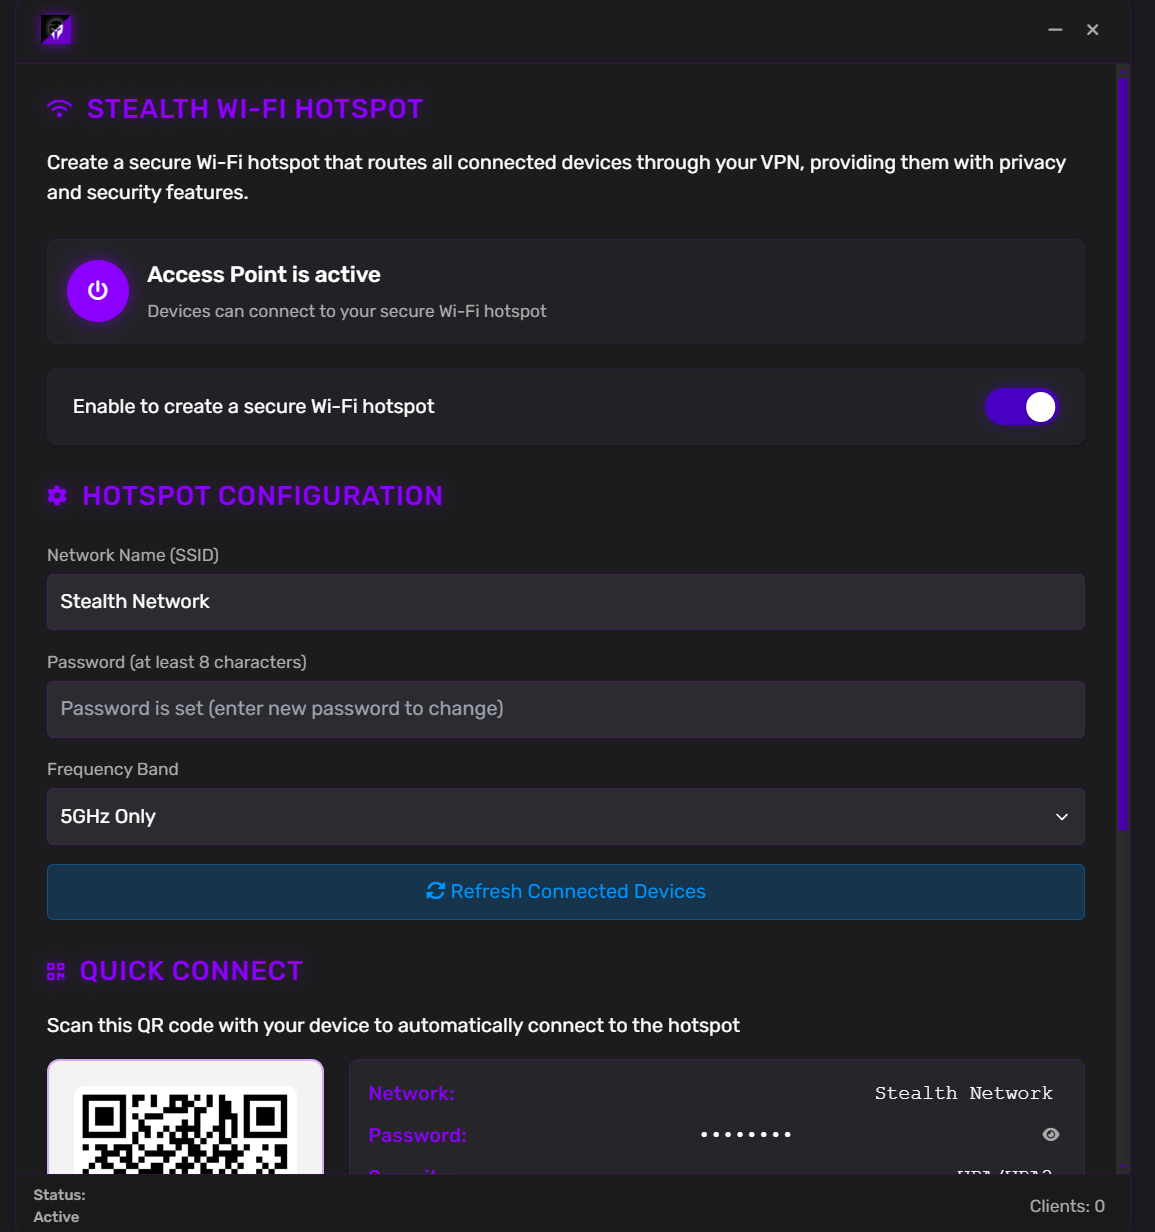Click the QR icon beside Quick Connect heading
1155x1232 pixels.
tap(56, 971)
